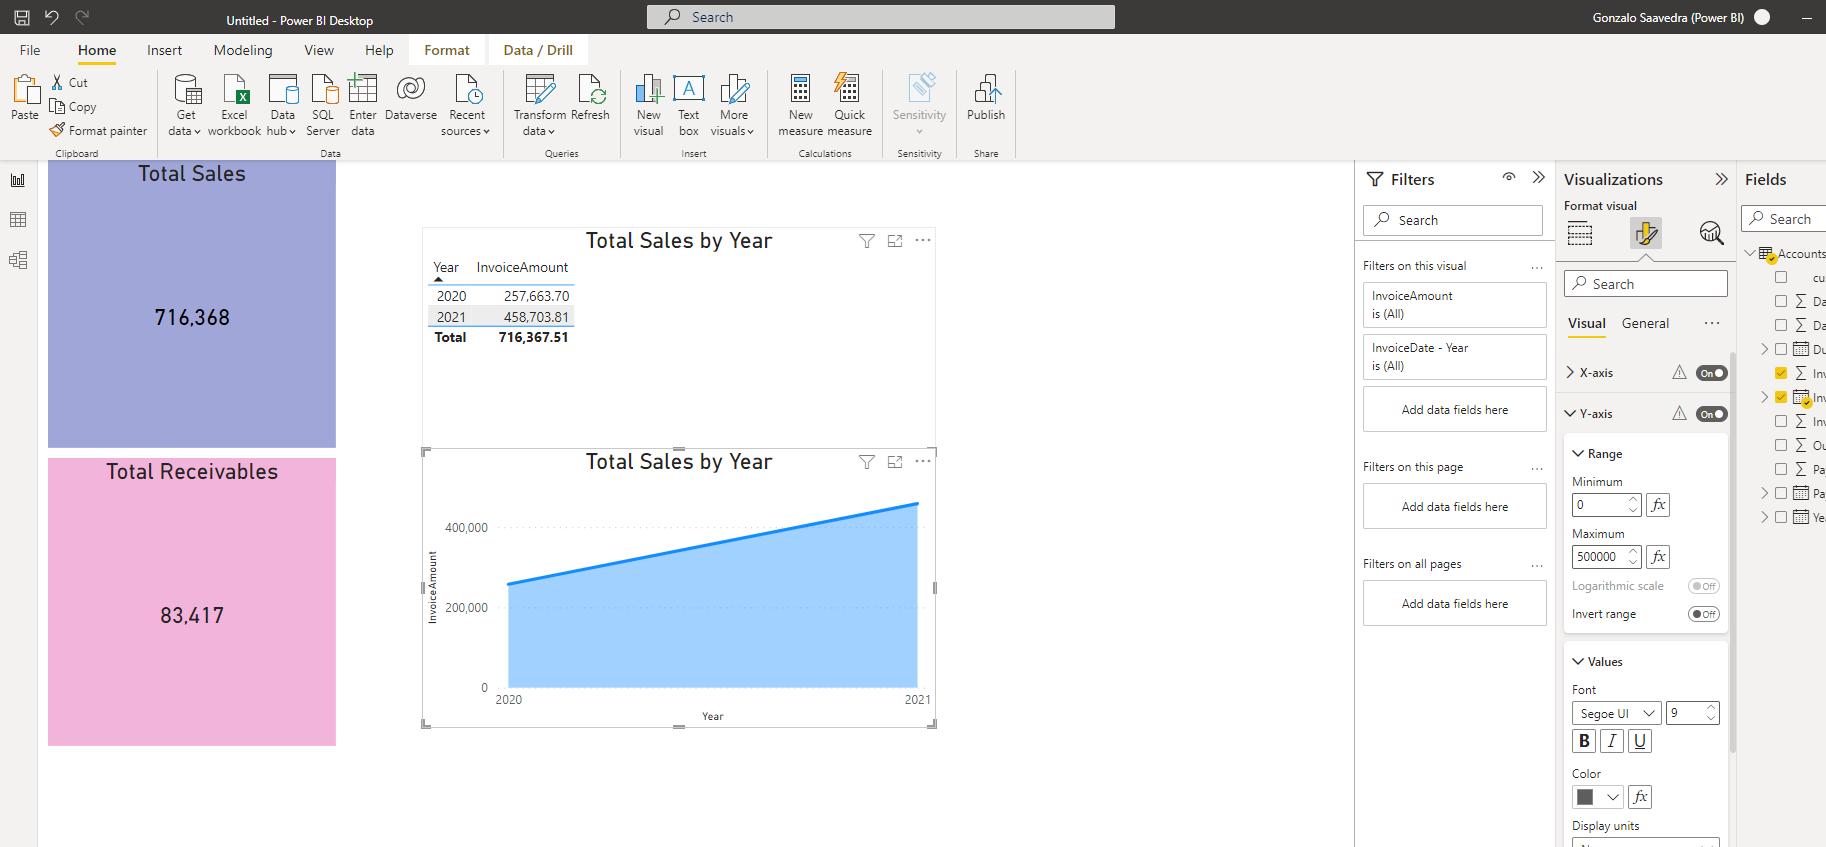The height and width of the screenshot is (847, 1826).
Task: Open the Recent sources dropdown
Action: (466, 105)
